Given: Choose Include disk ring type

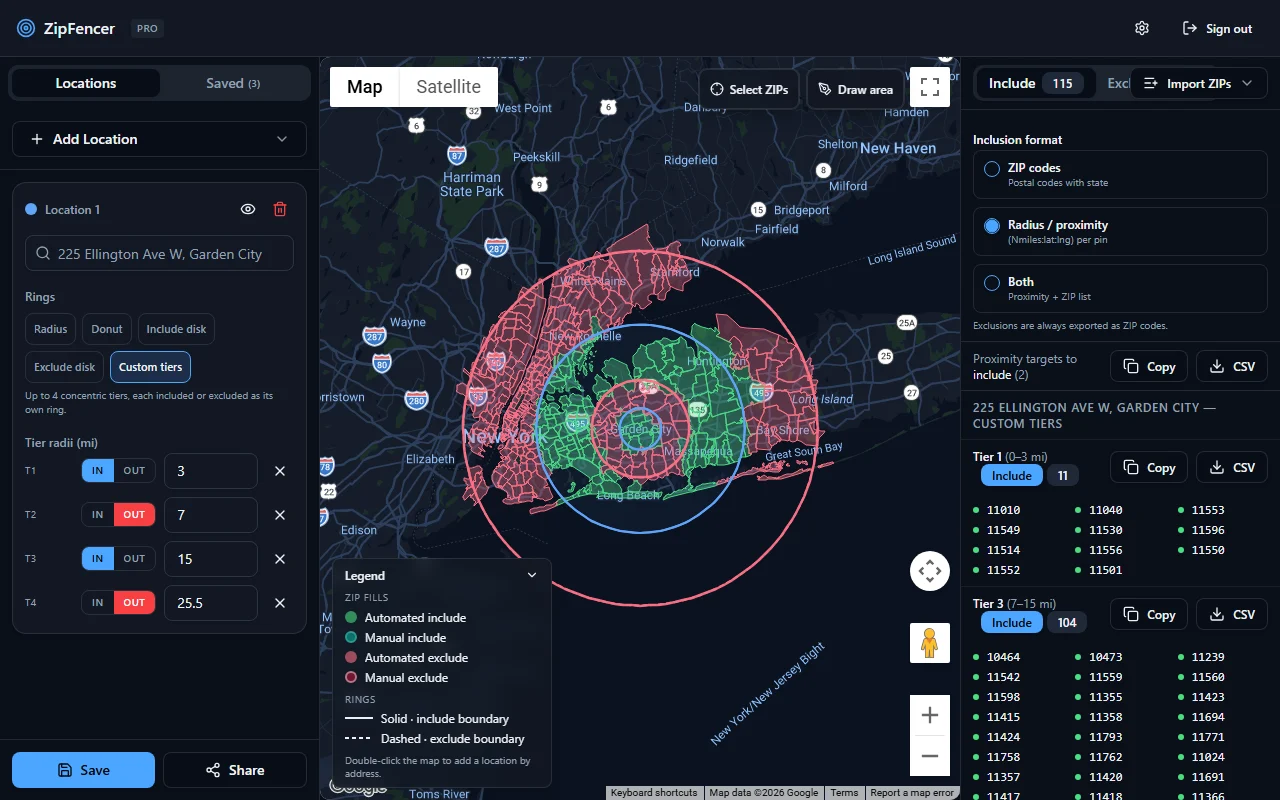Looking at the screenshot, I should click(x=176, y=329).
